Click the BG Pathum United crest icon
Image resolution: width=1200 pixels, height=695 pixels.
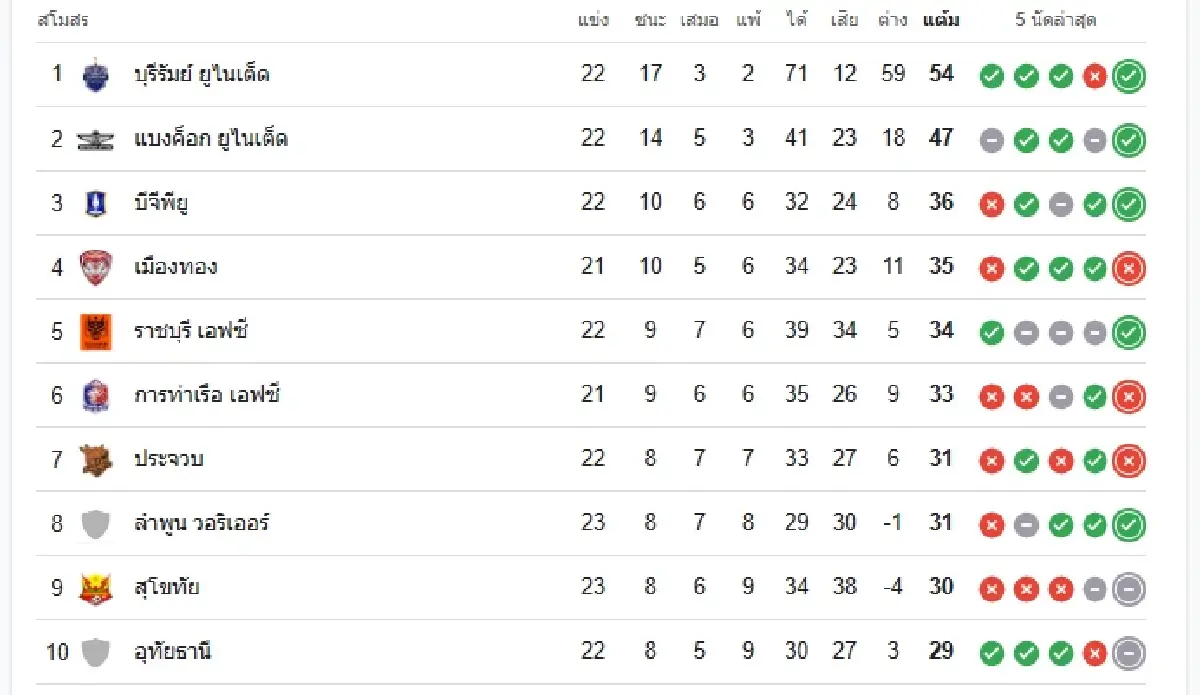(95, 204)
